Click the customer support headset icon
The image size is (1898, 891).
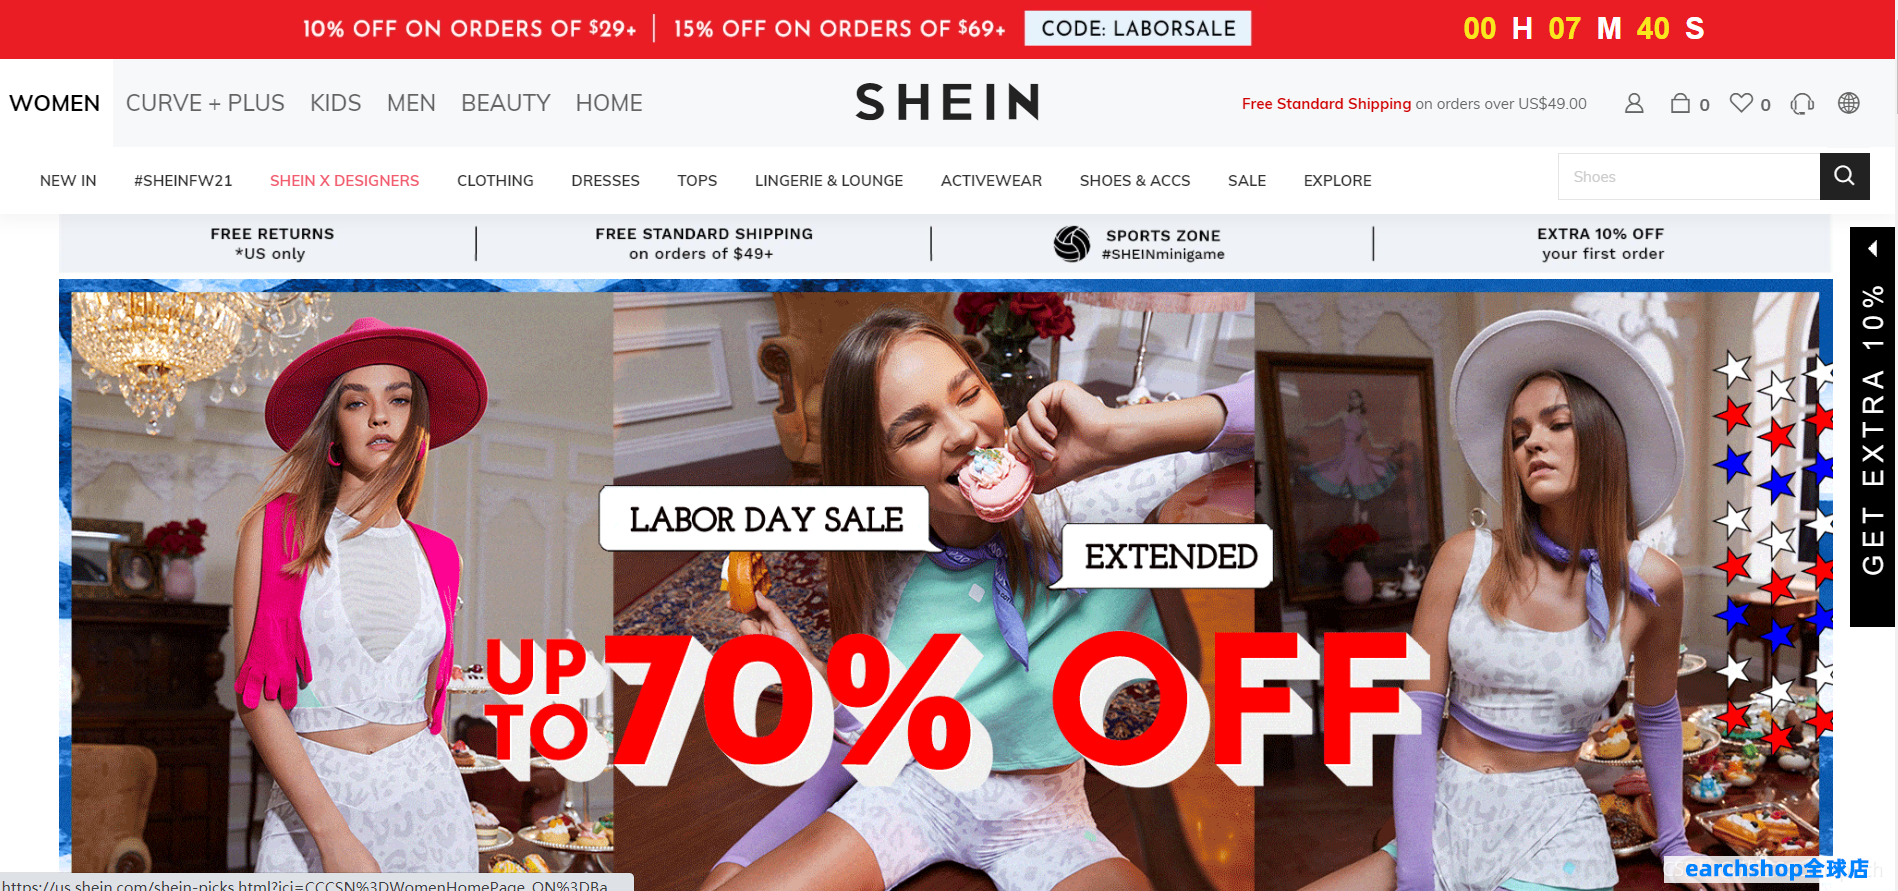(1802, 103)
